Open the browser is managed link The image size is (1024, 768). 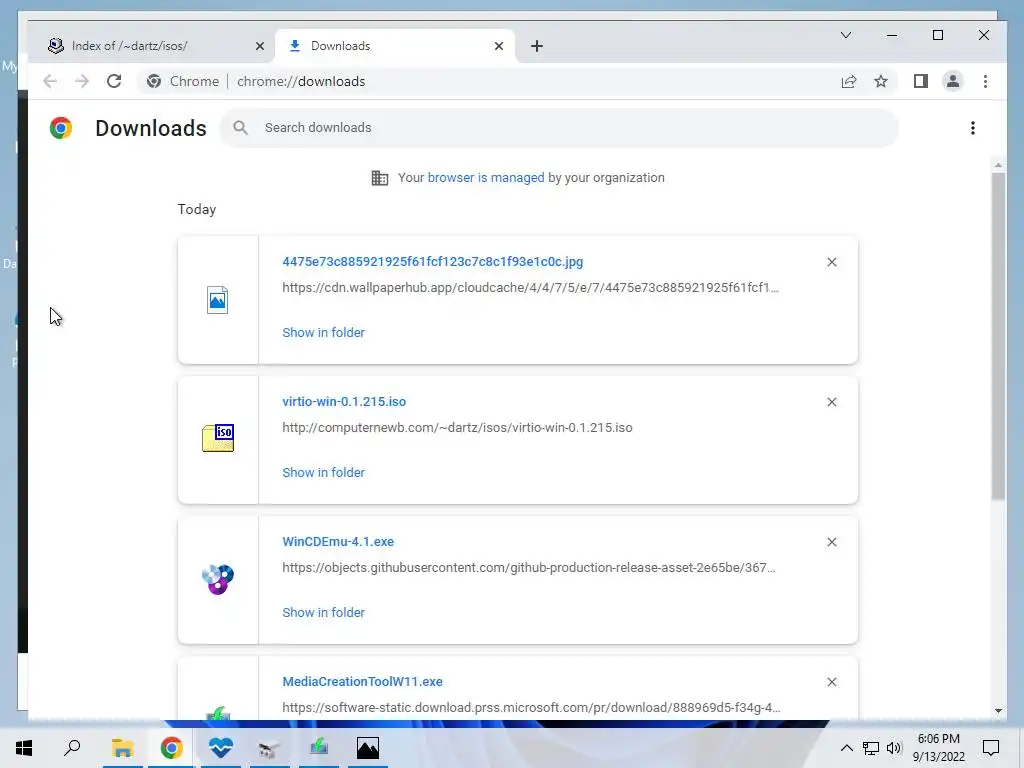click(x=485, y=178)
